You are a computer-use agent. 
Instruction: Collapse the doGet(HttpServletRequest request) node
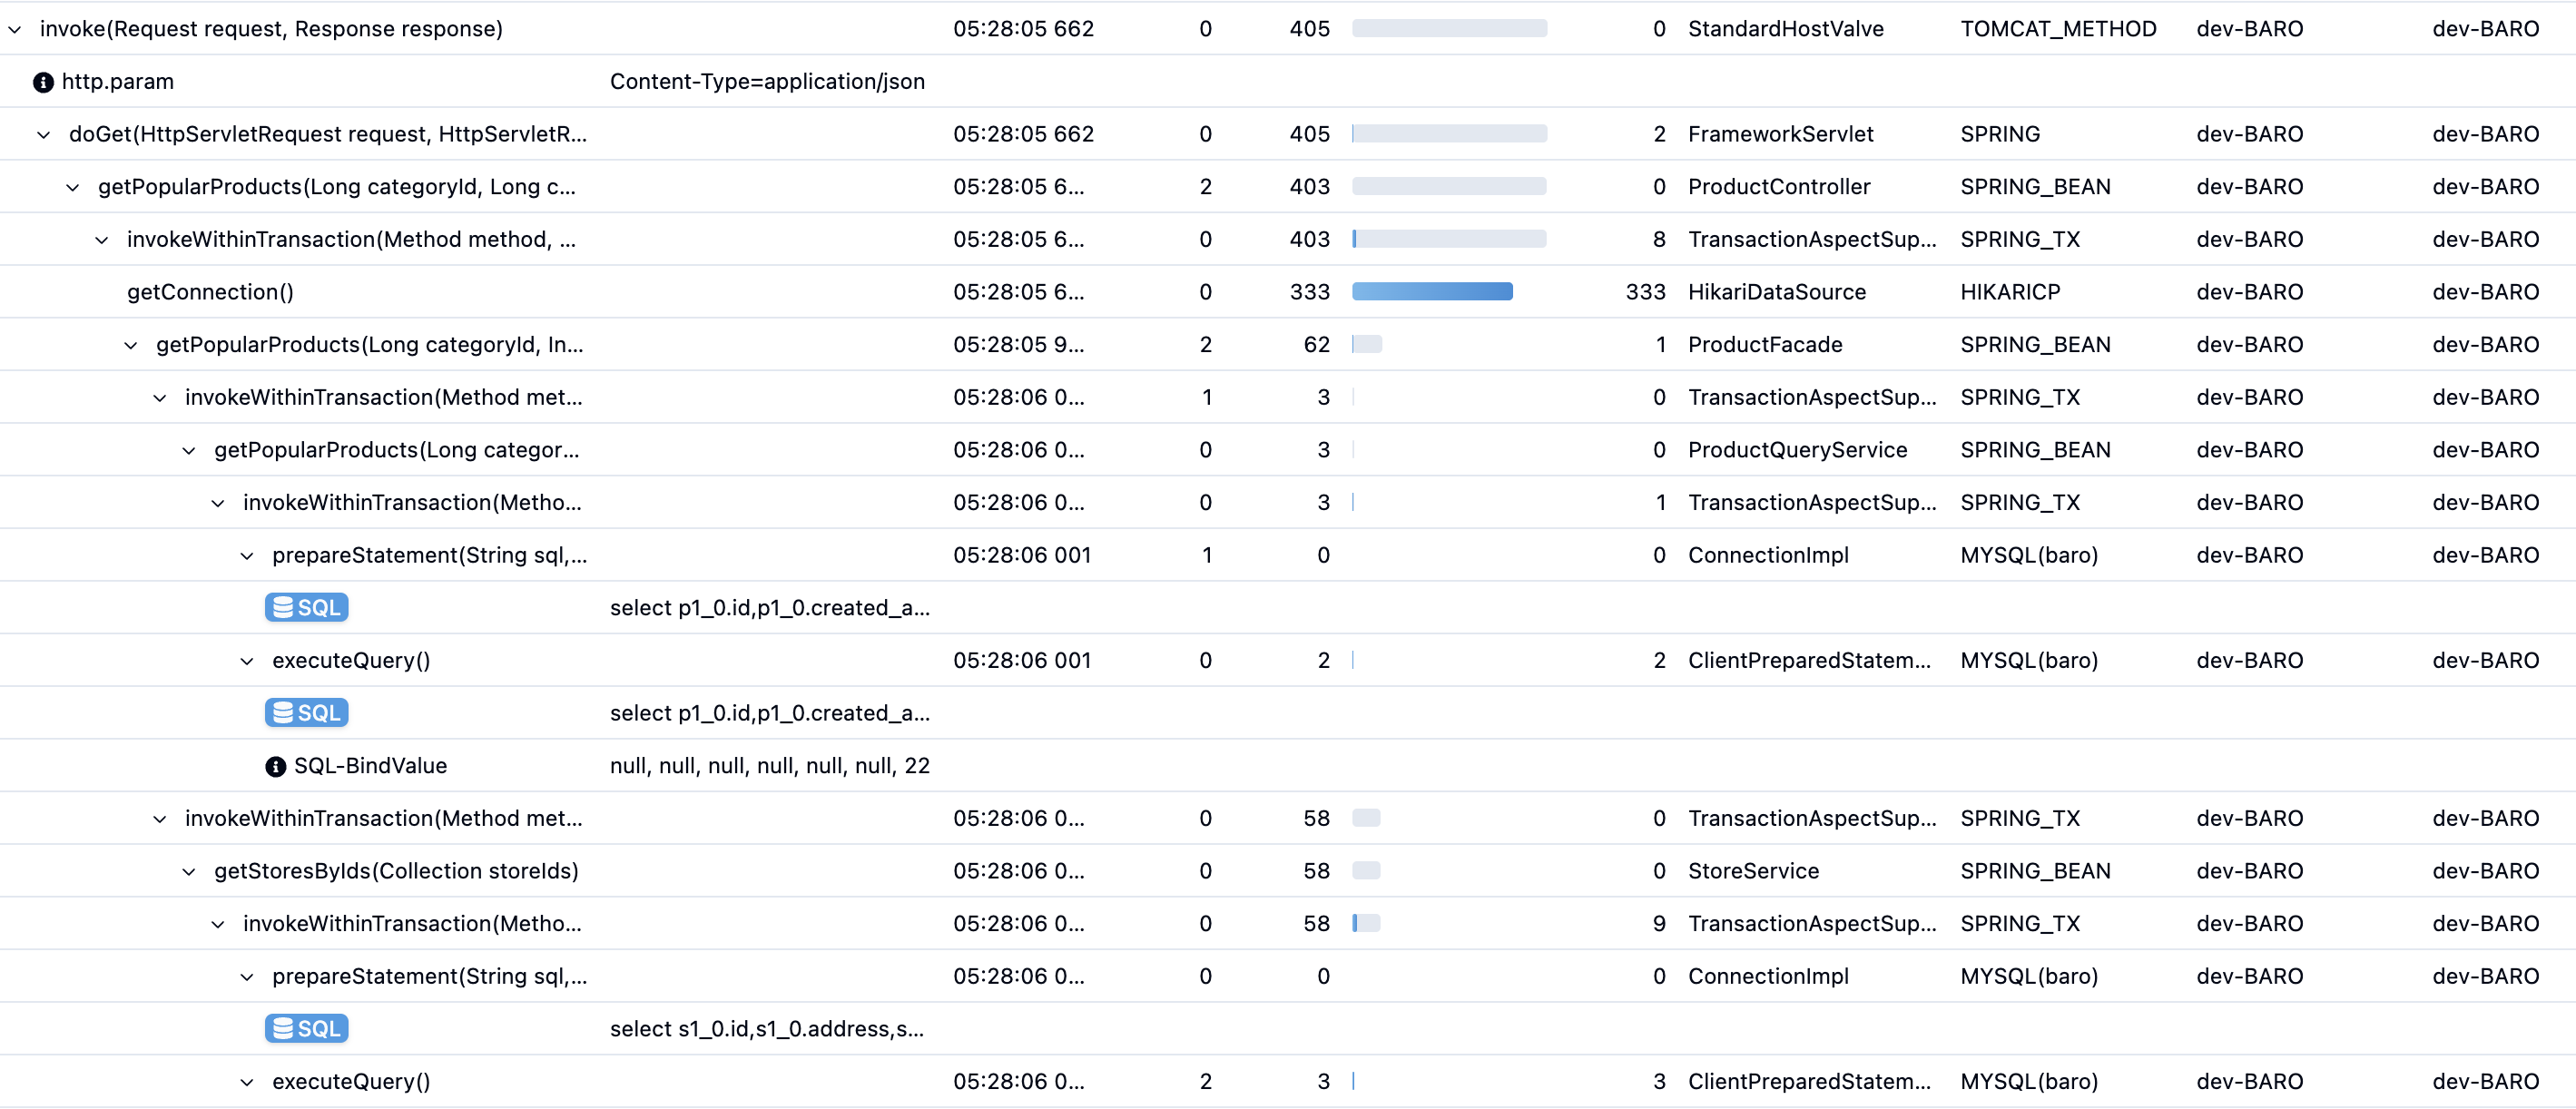[44, 134]
